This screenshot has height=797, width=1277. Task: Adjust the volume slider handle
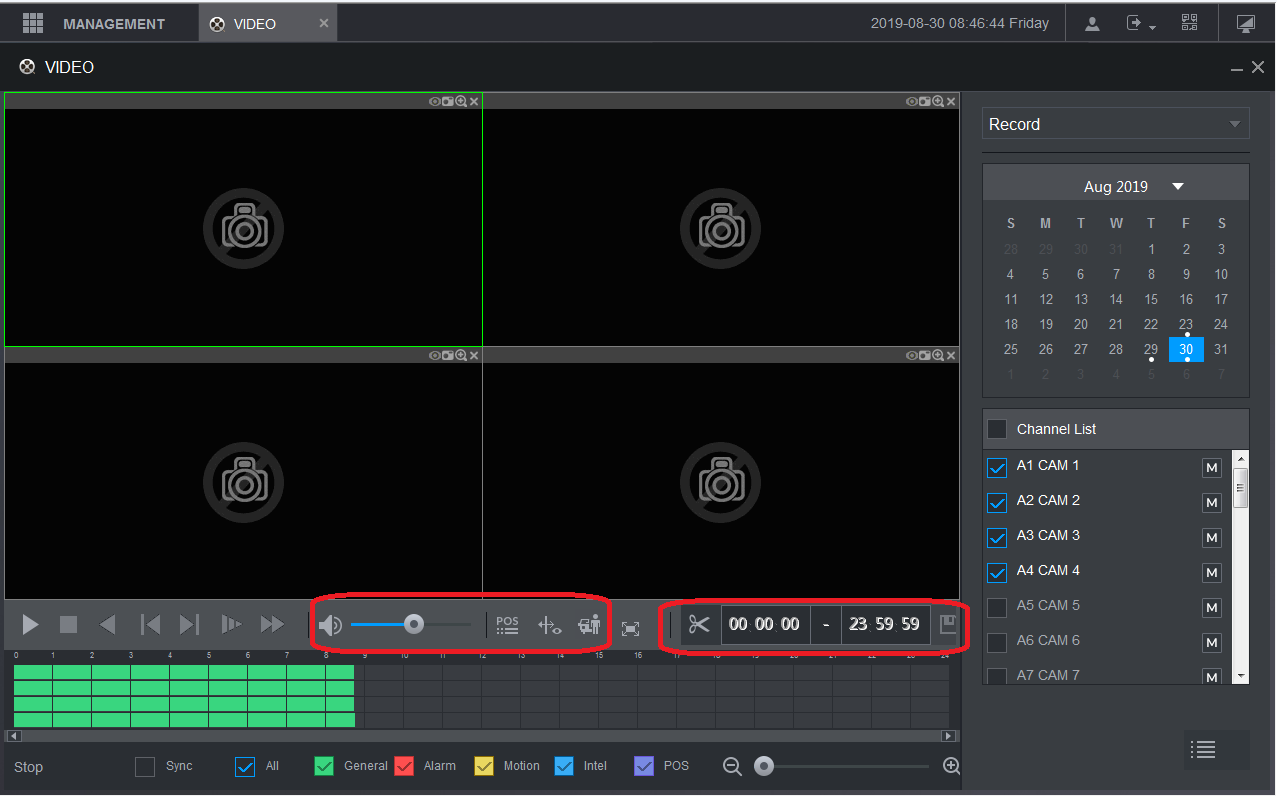click(413, 625)
